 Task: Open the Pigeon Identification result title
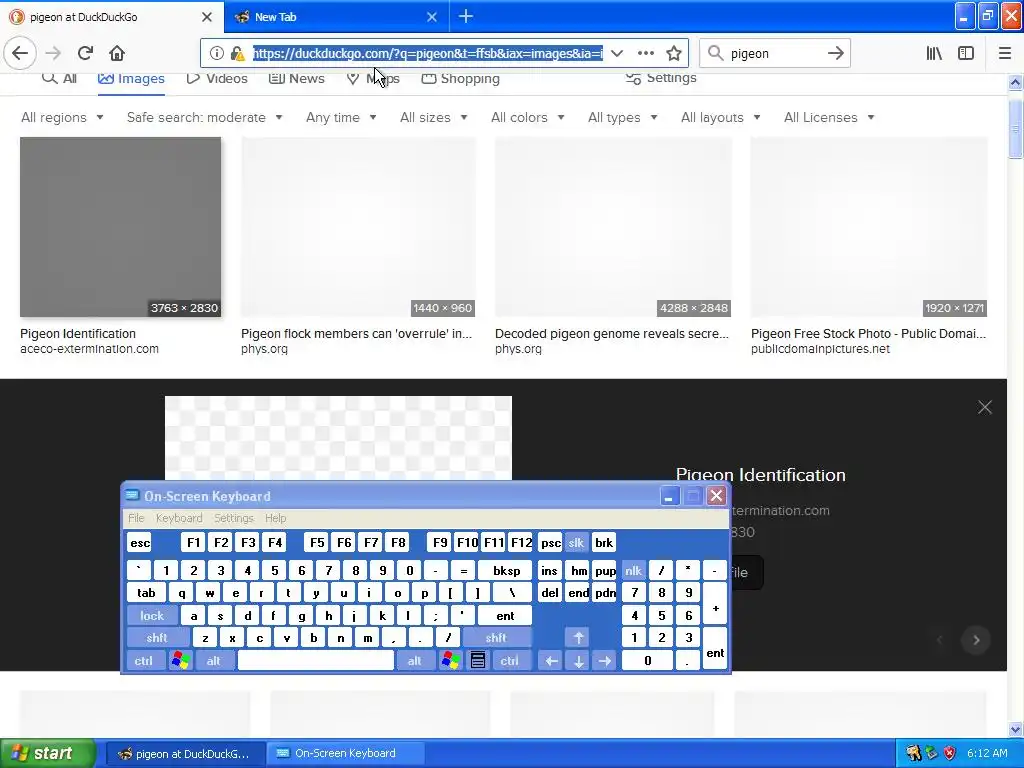[78, 334]
